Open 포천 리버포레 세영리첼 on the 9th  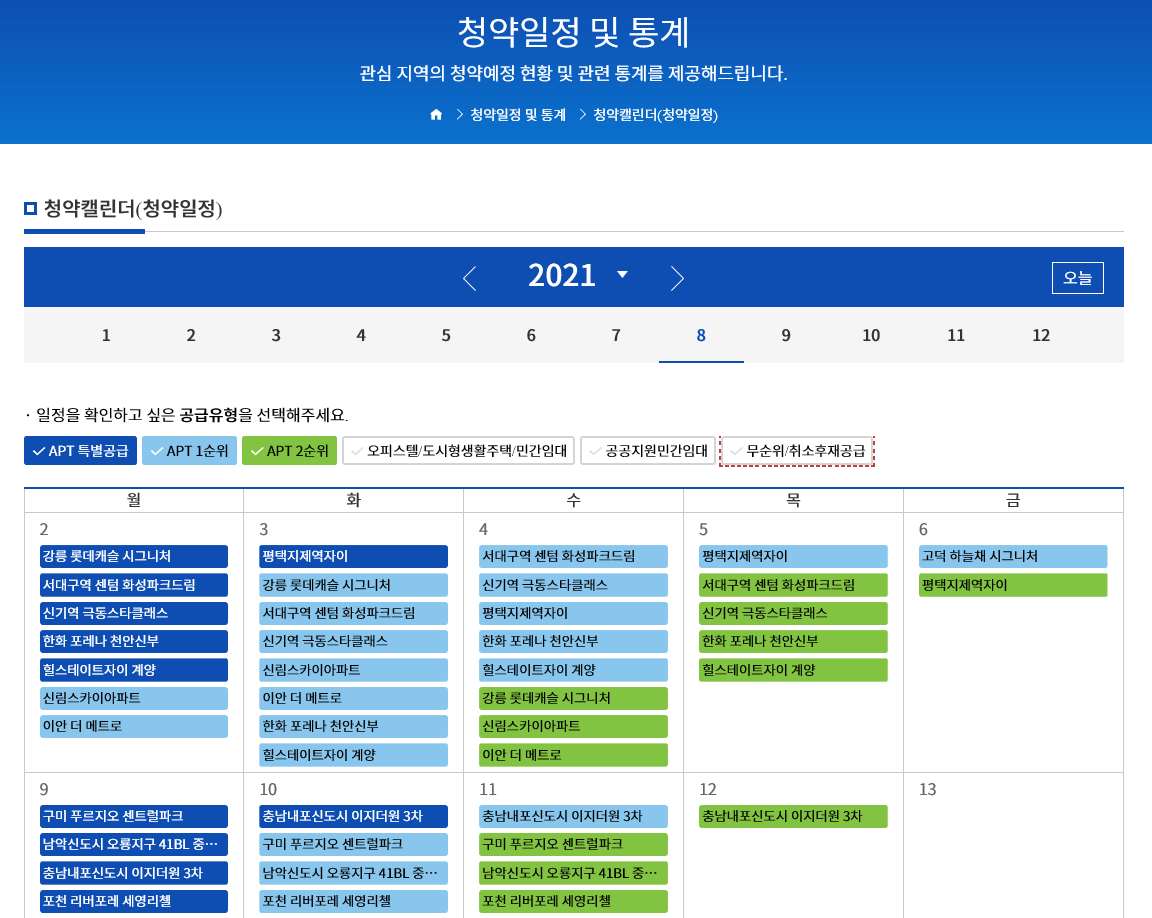pos(134,901)
